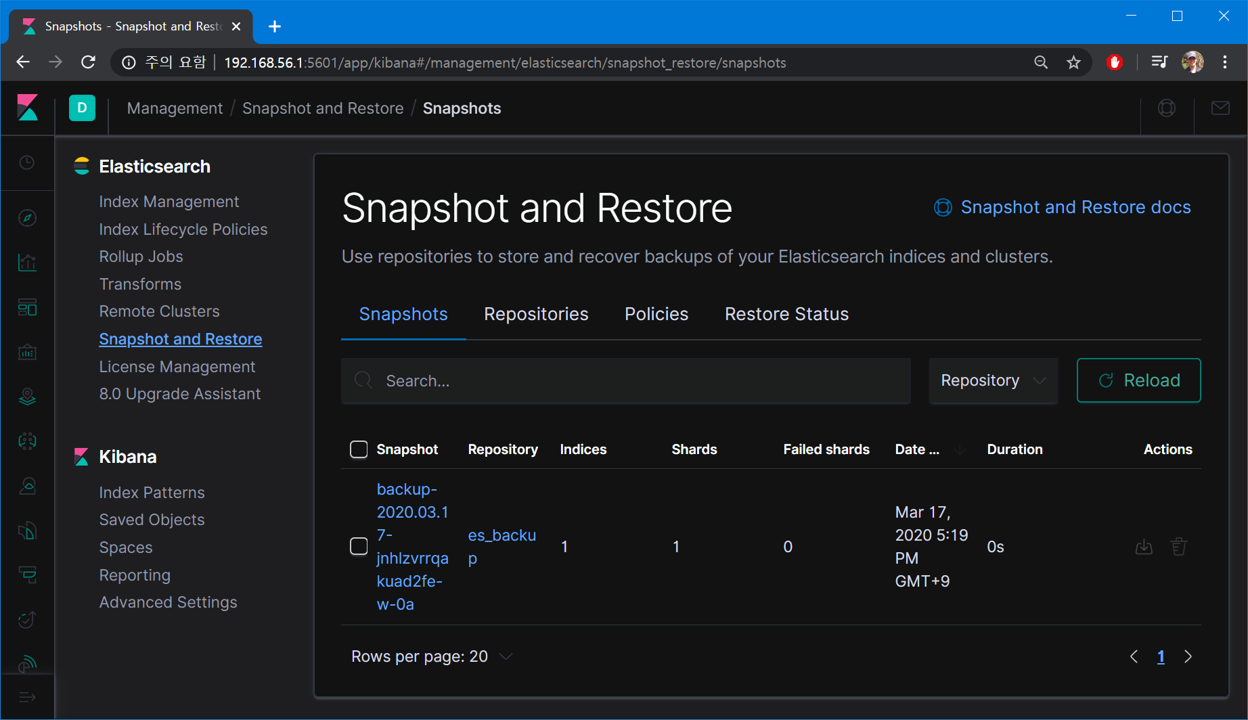Open 8.0 Upgrade Assistant menu item
The width and height of the screenshot is (1248, 720).
[x=180, y=394]
